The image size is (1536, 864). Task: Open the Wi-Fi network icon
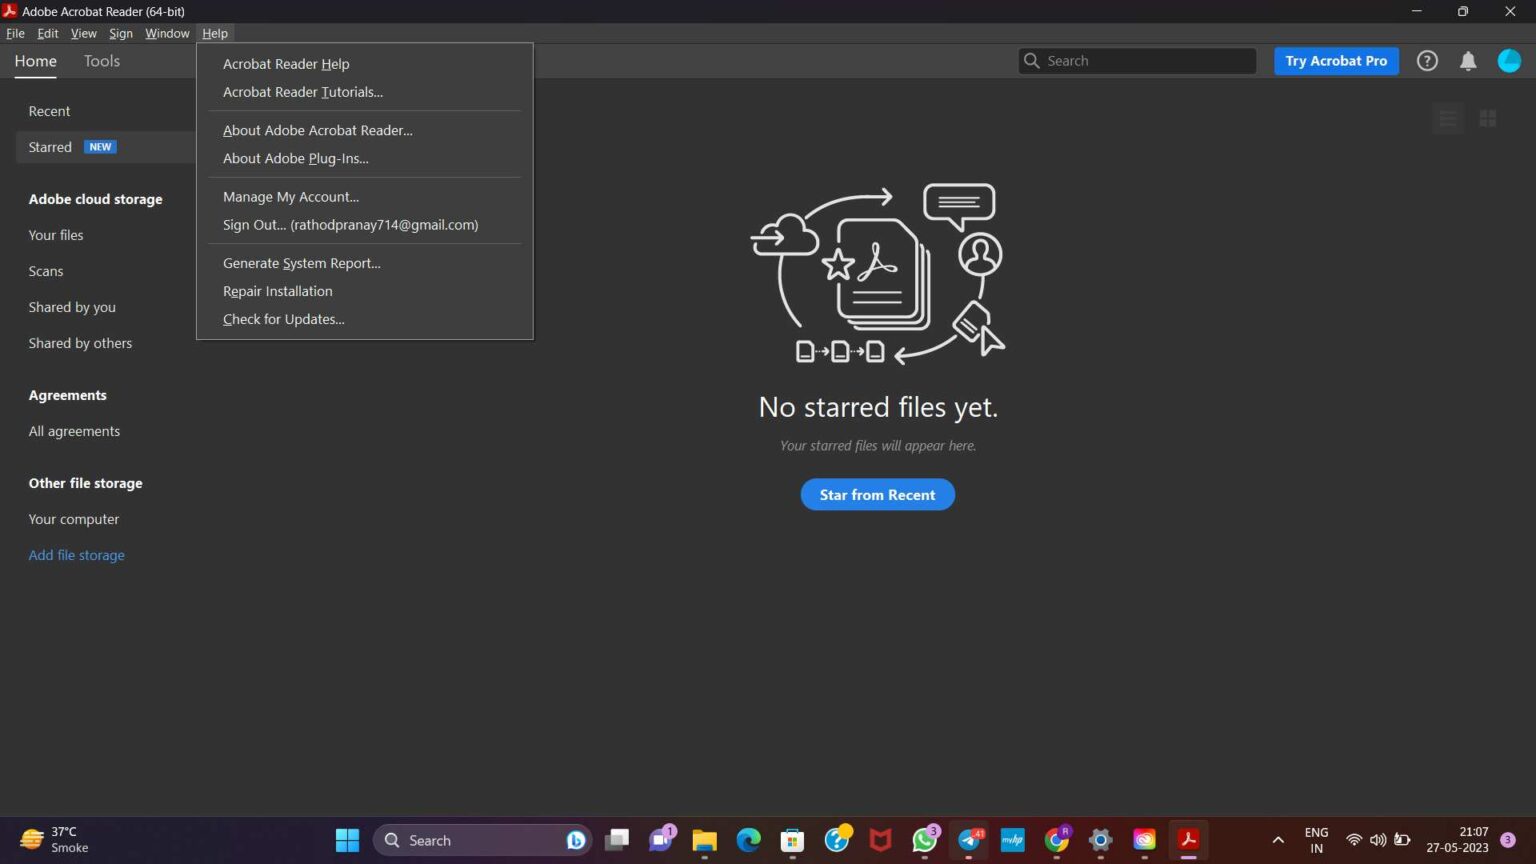[1354, 840]
